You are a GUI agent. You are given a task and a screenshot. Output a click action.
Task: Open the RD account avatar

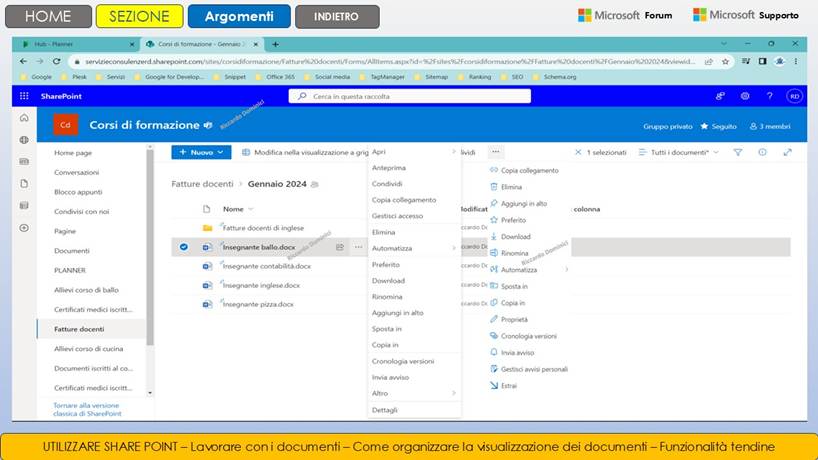tap(794, 96)
